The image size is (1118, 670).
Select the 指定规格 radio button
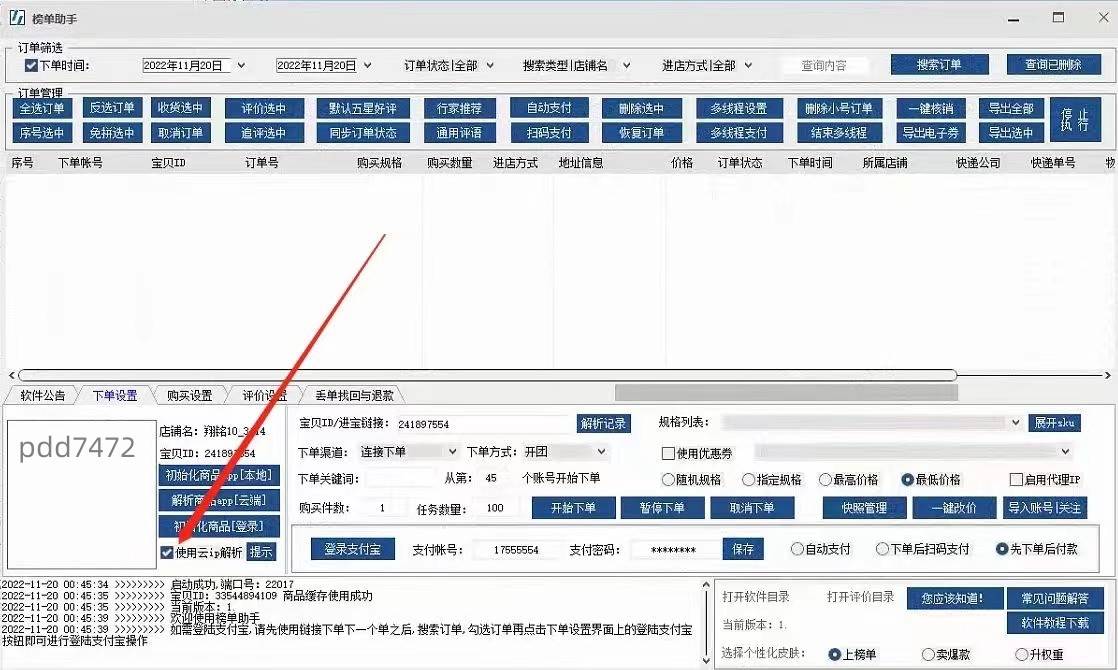click(x=748, y=480)
